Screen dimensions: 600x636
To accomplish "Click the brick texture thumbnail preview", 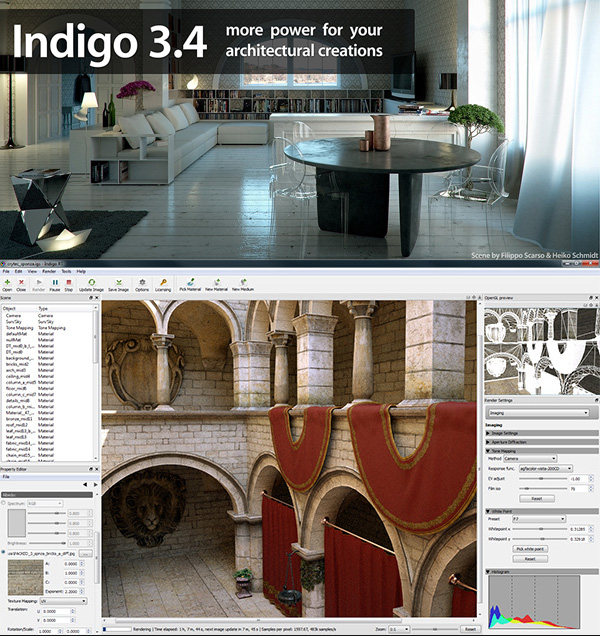I will click(x=25, y=577).
